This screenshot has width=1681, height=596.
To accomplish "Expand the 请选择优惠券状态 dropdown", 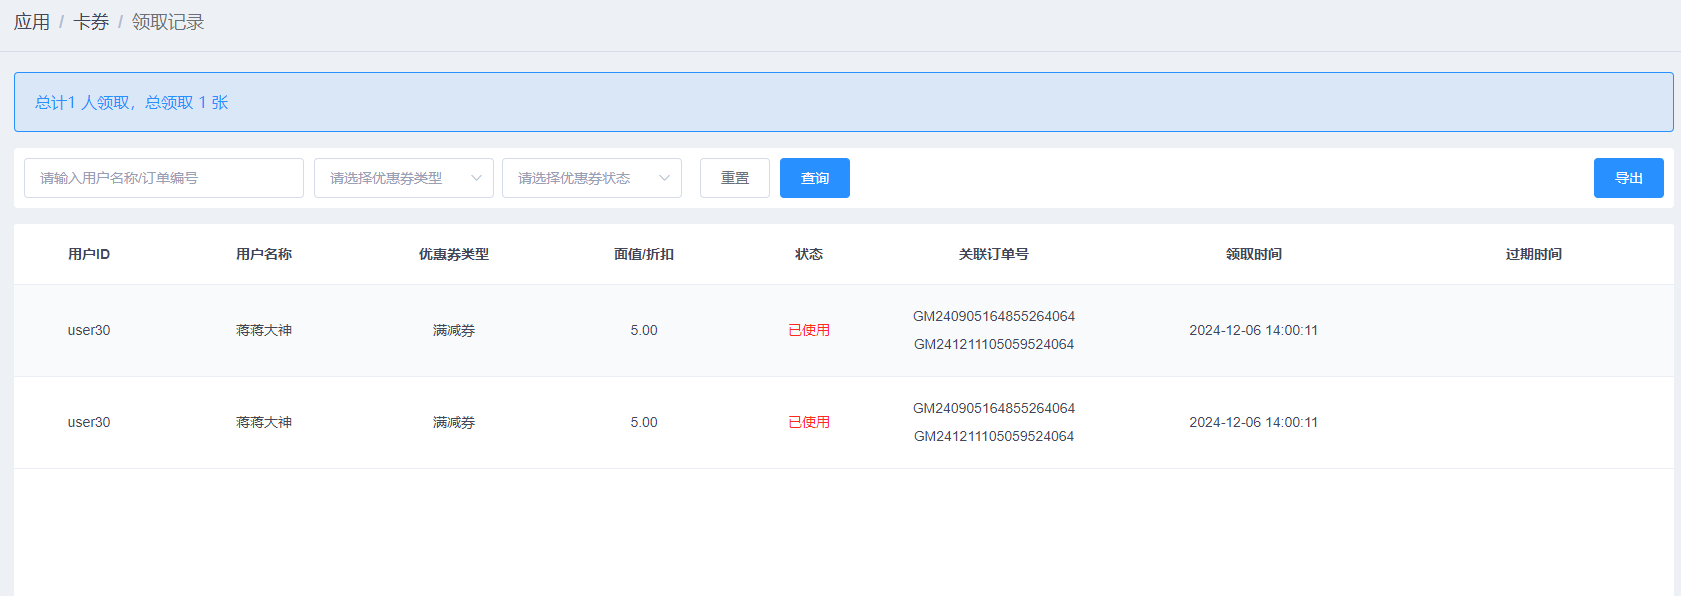I will [x=592, y=178].
